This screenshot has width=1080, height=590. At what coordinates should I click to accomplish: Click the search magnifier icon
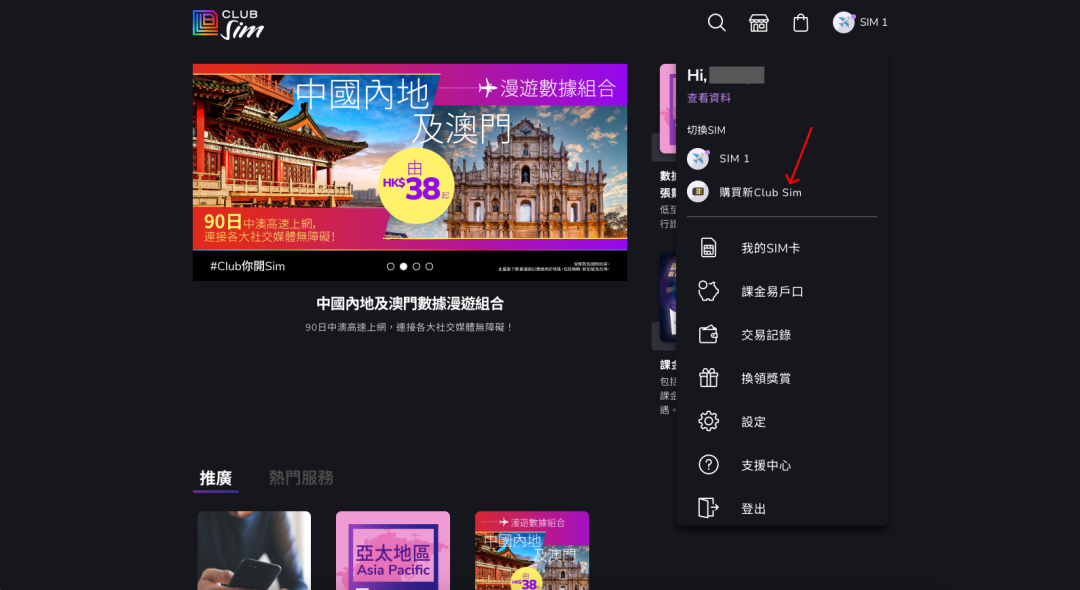click(x=716, y=22)
